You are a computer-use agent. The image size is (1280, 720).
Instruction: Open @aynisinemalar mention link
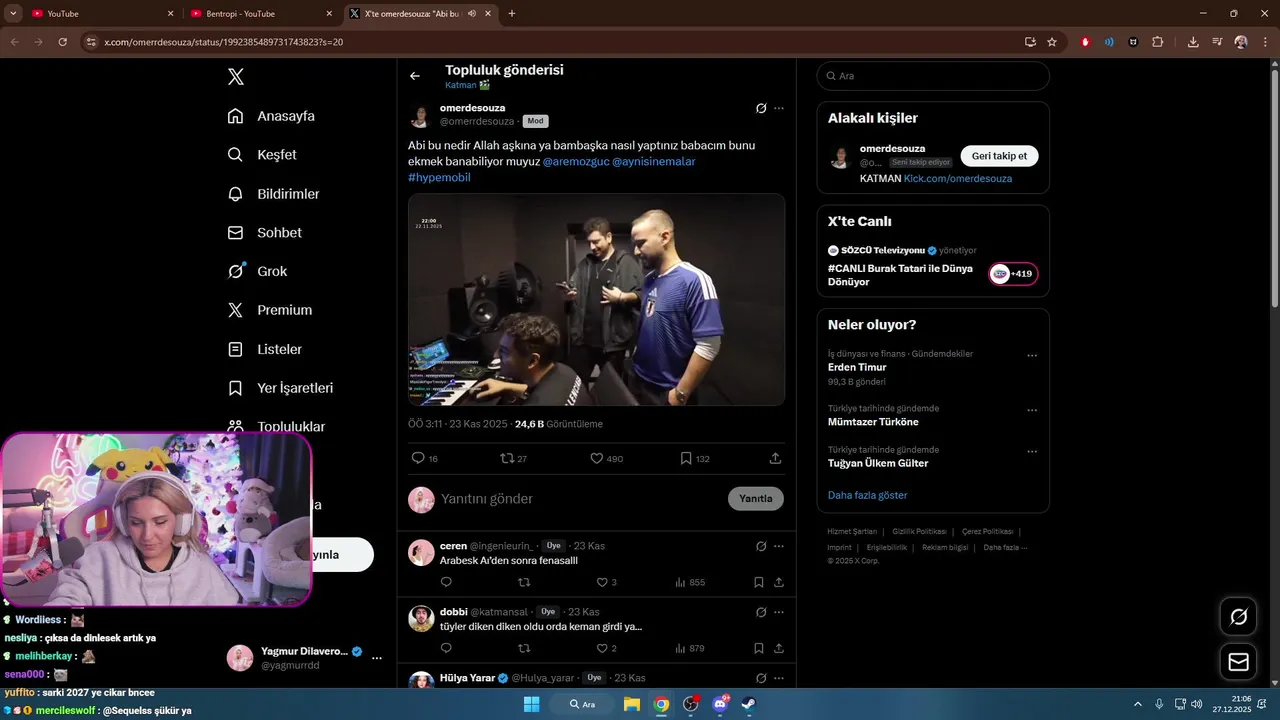(654, 161)
